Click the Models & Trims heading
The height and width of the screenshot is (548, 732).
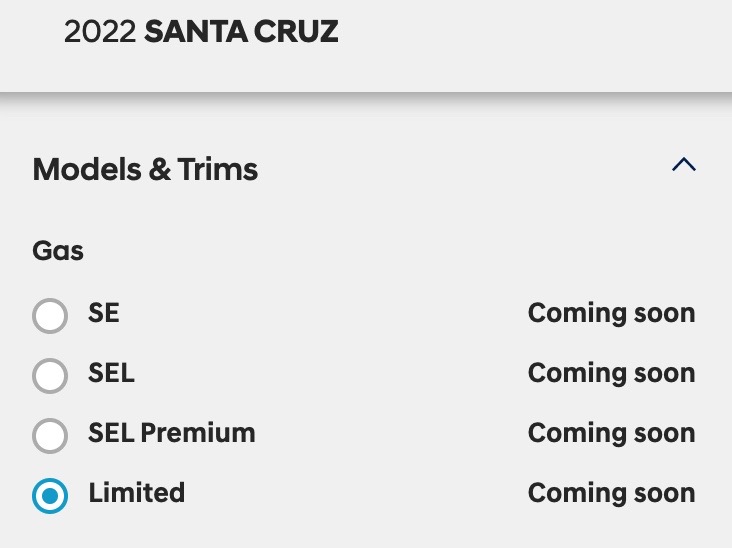click(145, 170)
